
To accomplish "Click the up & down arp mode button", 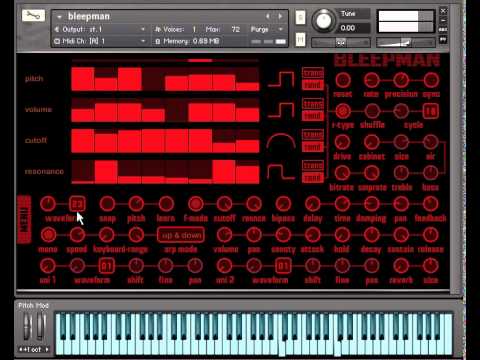I will pos(181,235).
